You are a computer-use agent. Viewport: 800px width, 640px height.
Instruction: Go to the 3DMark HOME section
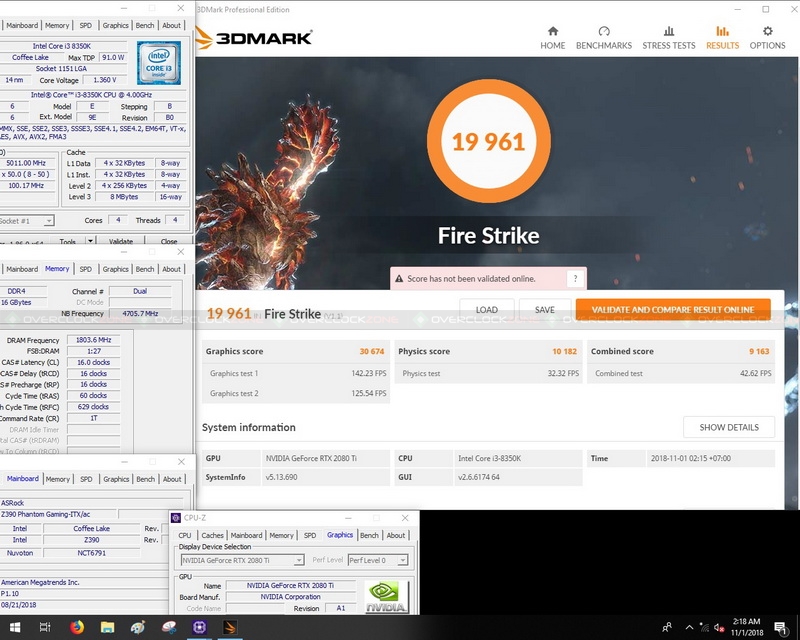(x=553, y=38)
